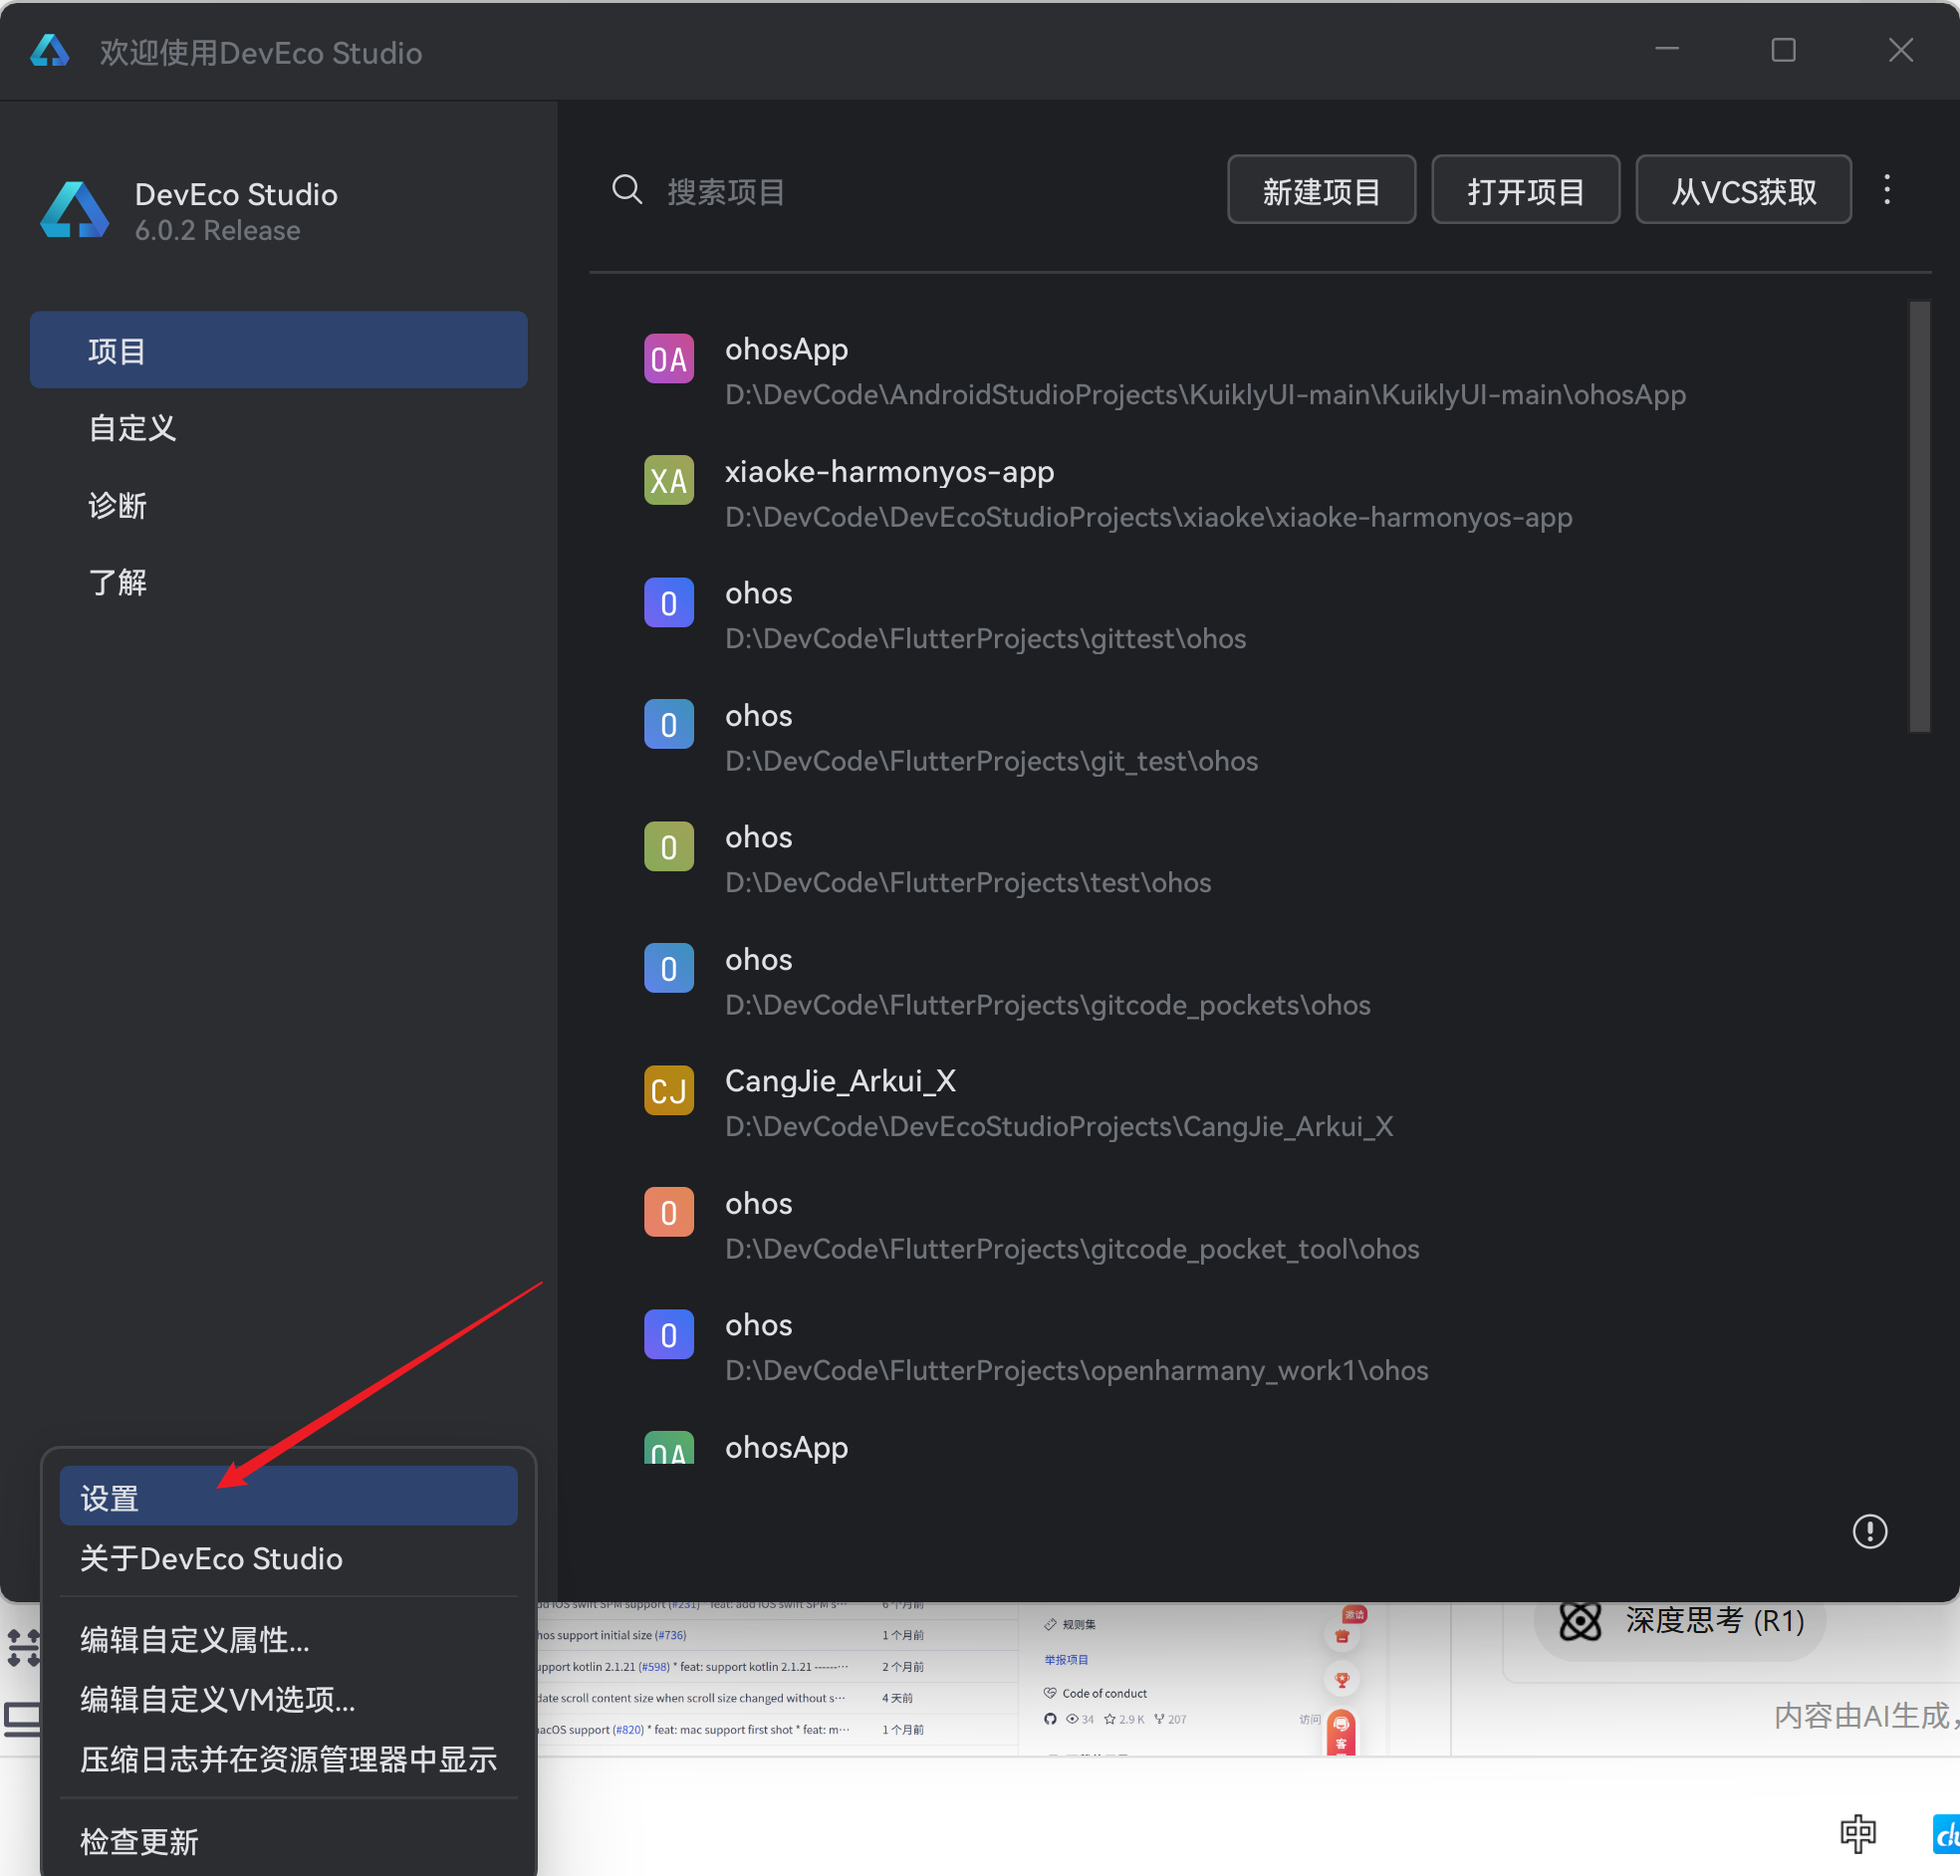Image resolution: width=1960 pixels, height=1876 pixels.
Task: Click the O icon of openharmany_work1 project
Action: tap(668, 1335)
